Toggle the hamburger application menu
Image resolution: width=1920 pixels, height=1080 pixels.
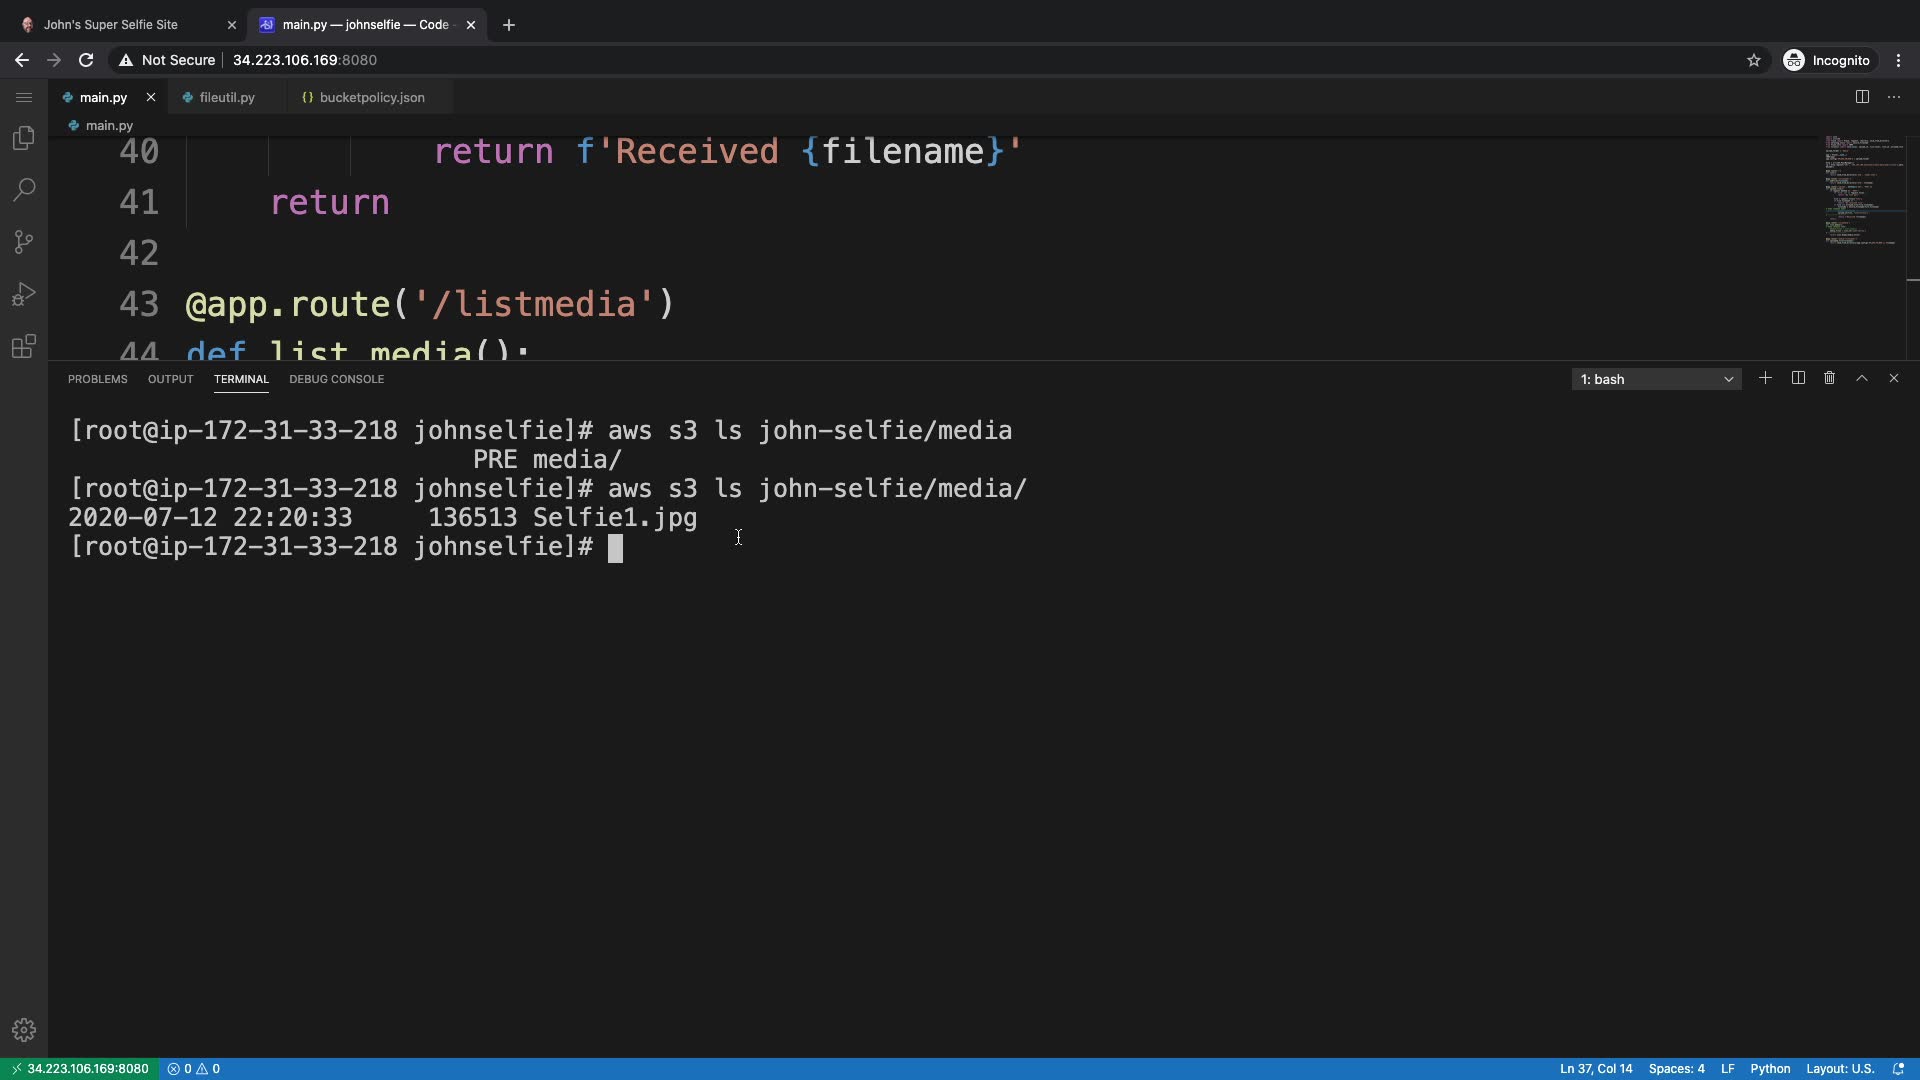coord(24,97)
